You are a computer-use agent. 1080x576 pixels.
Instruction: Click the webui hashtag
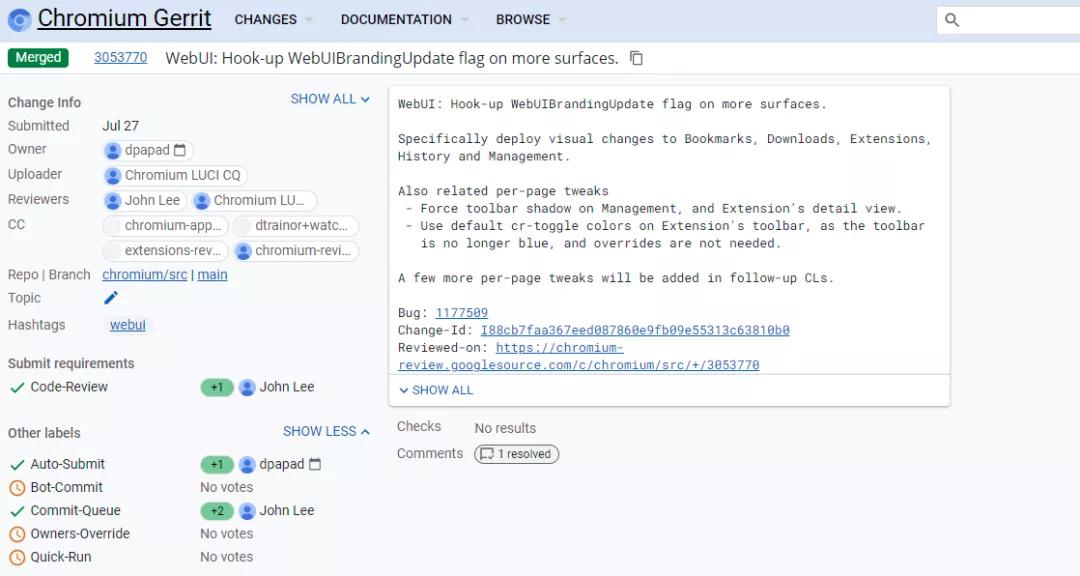coord(127,325)
